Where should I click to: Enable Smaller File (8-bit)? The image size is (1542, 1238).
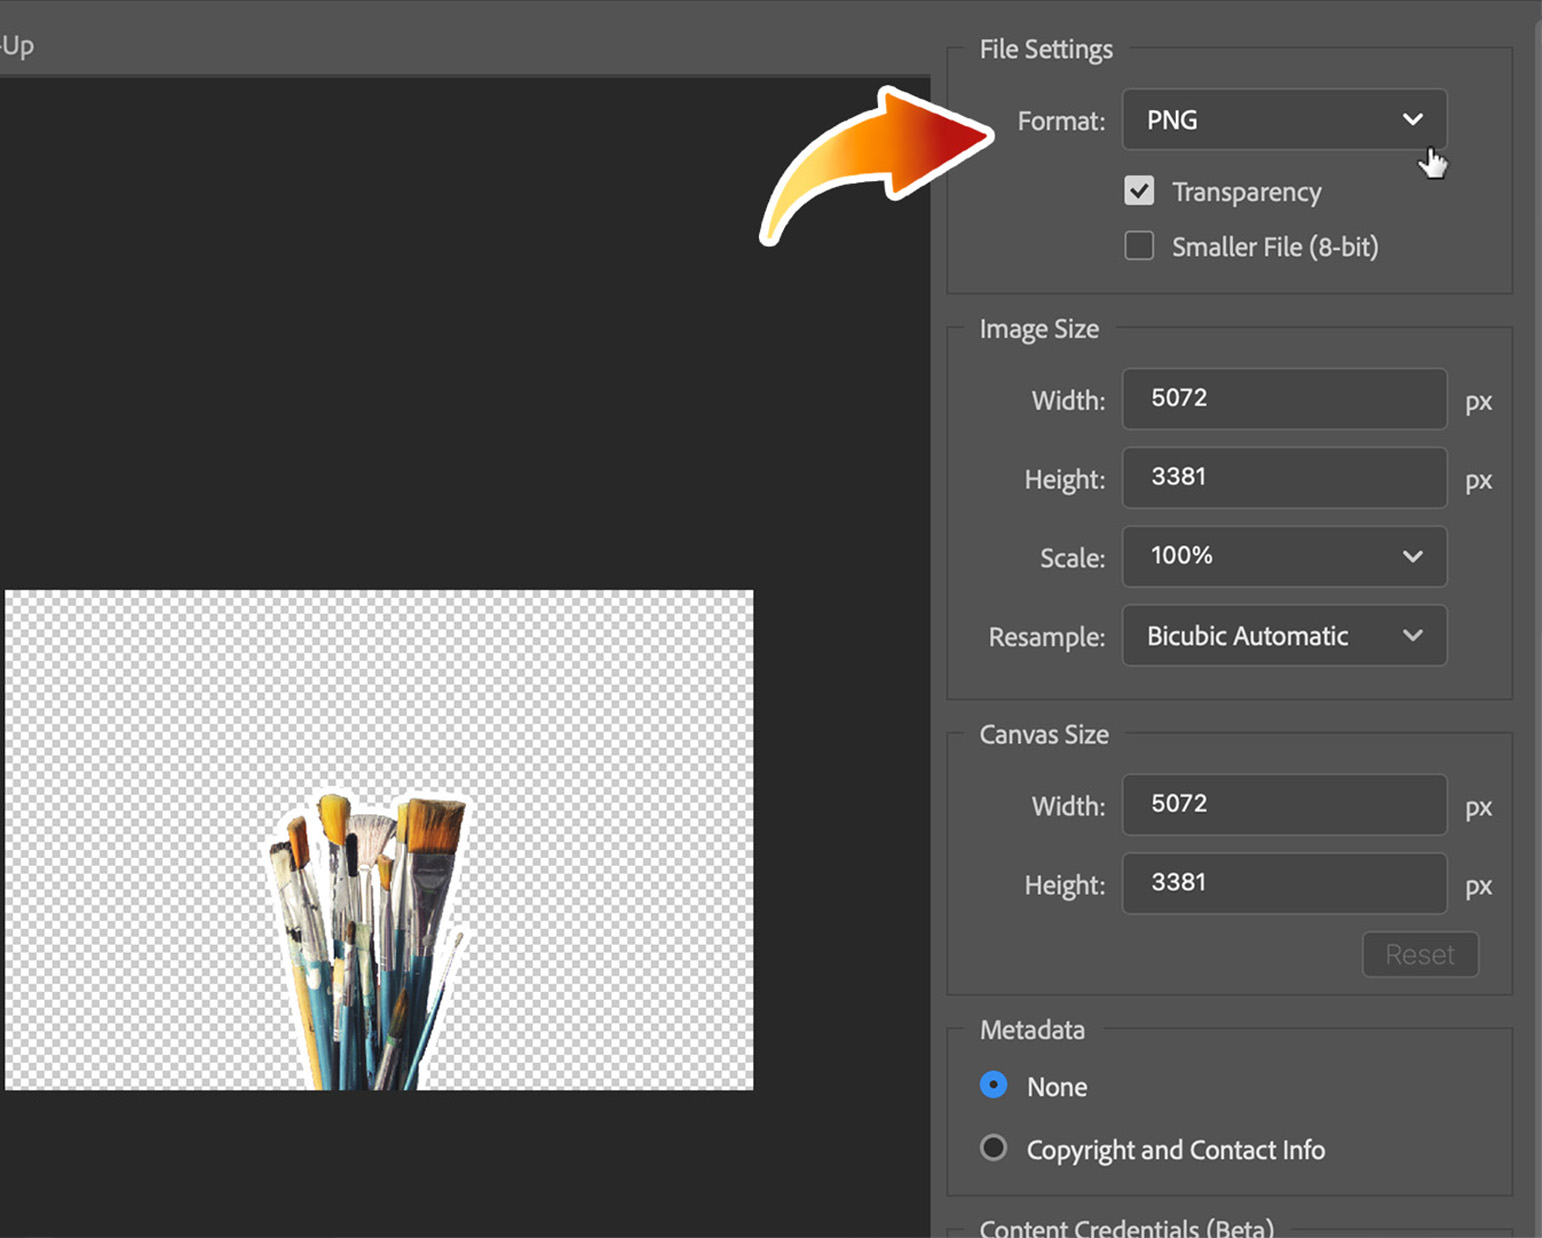pyautogui.click(x=1139, y=246)
